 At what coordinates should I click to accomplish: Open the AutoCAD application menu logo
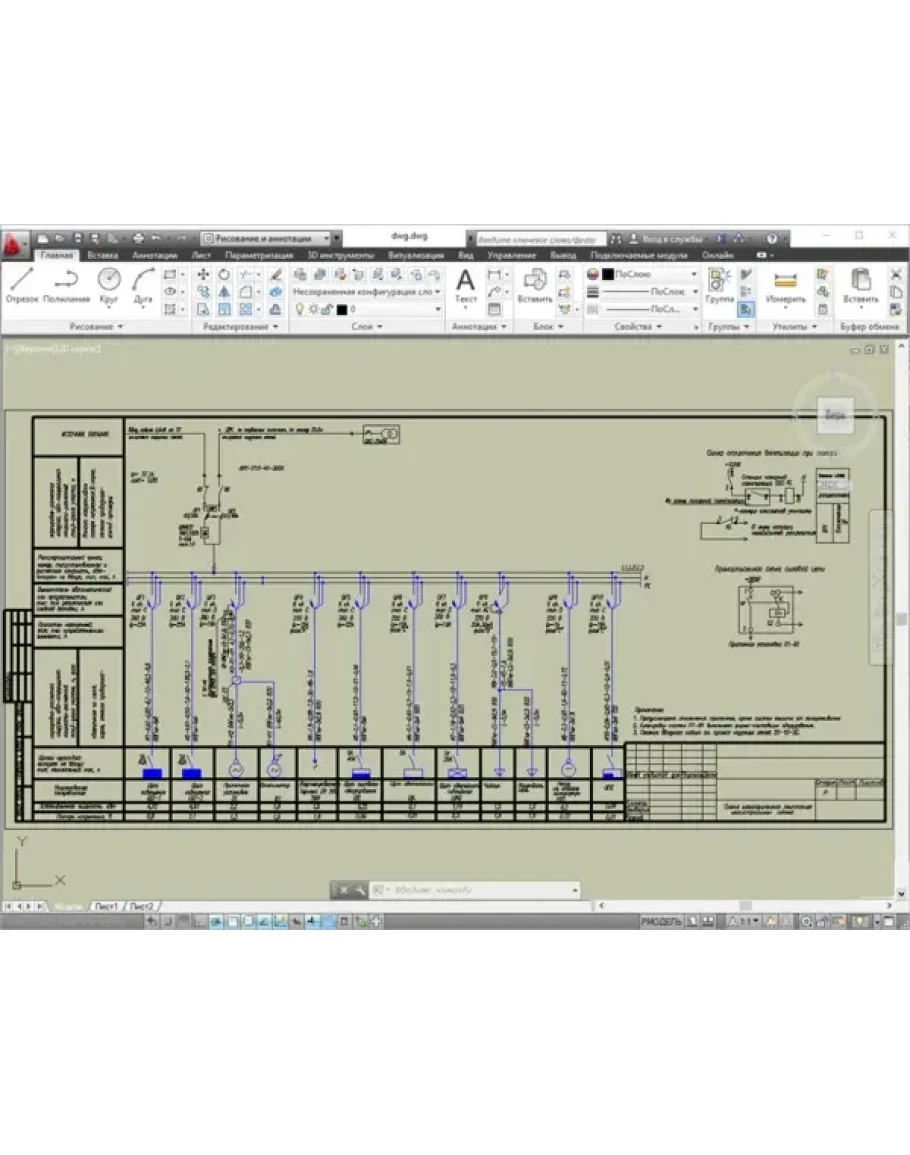pyautogui.click(x=13, y=241)
